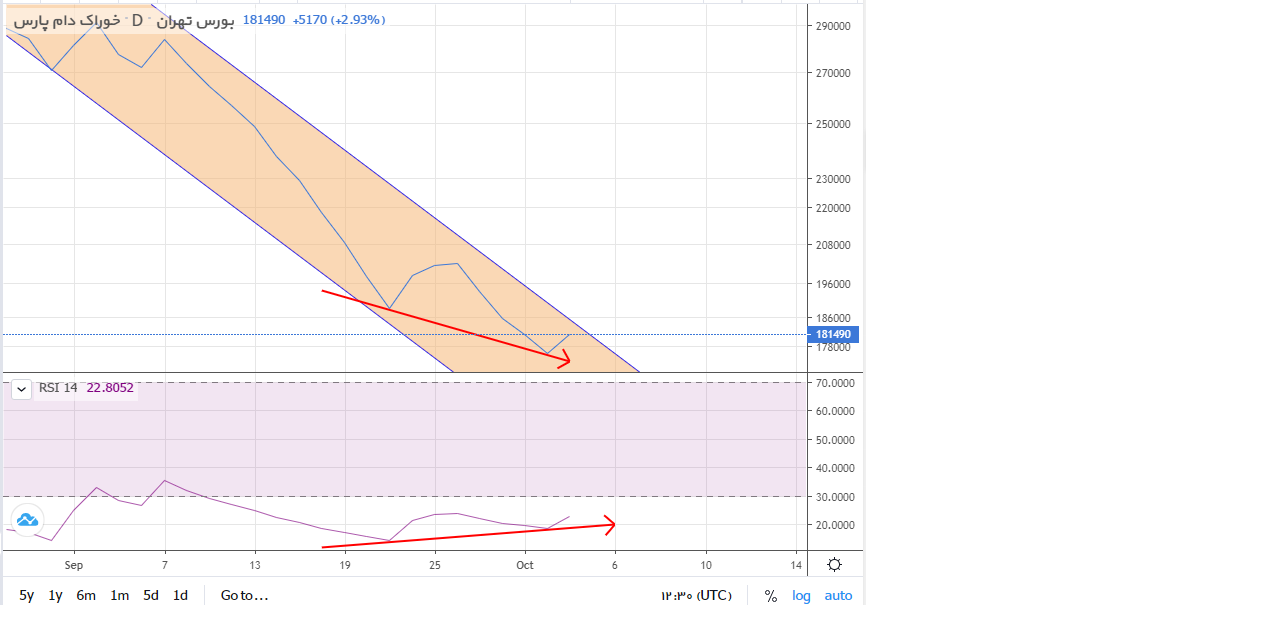
Task: Set time range to 1y
Action: click(x=56, y=595)
